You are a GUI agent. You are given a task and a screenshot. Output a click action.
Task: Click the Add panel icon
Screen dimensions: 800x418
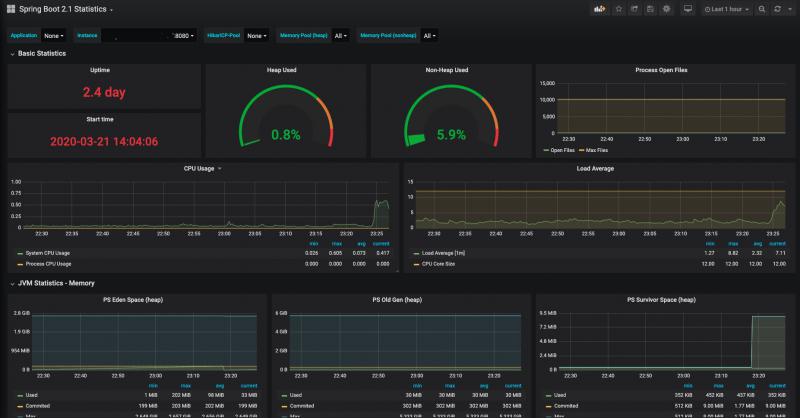(600, 9)
